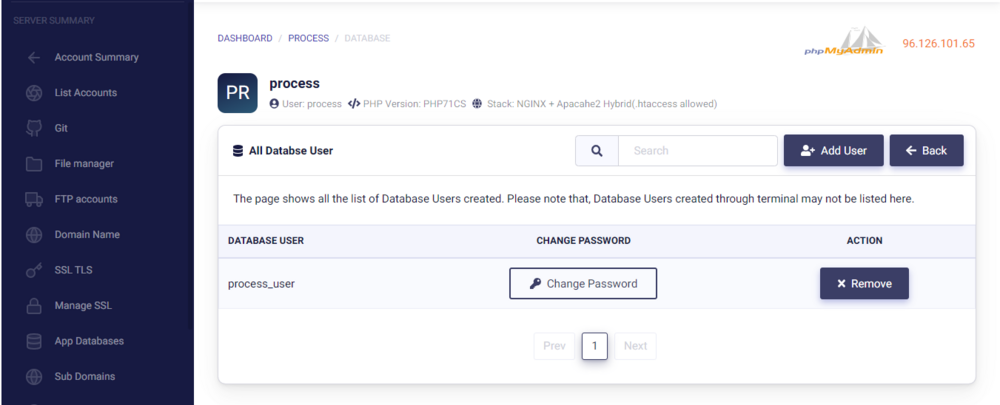Screen dimensions: 1000x405
Task: Open phpMyAdmin via its logo
Action: (x=845, y=43)
